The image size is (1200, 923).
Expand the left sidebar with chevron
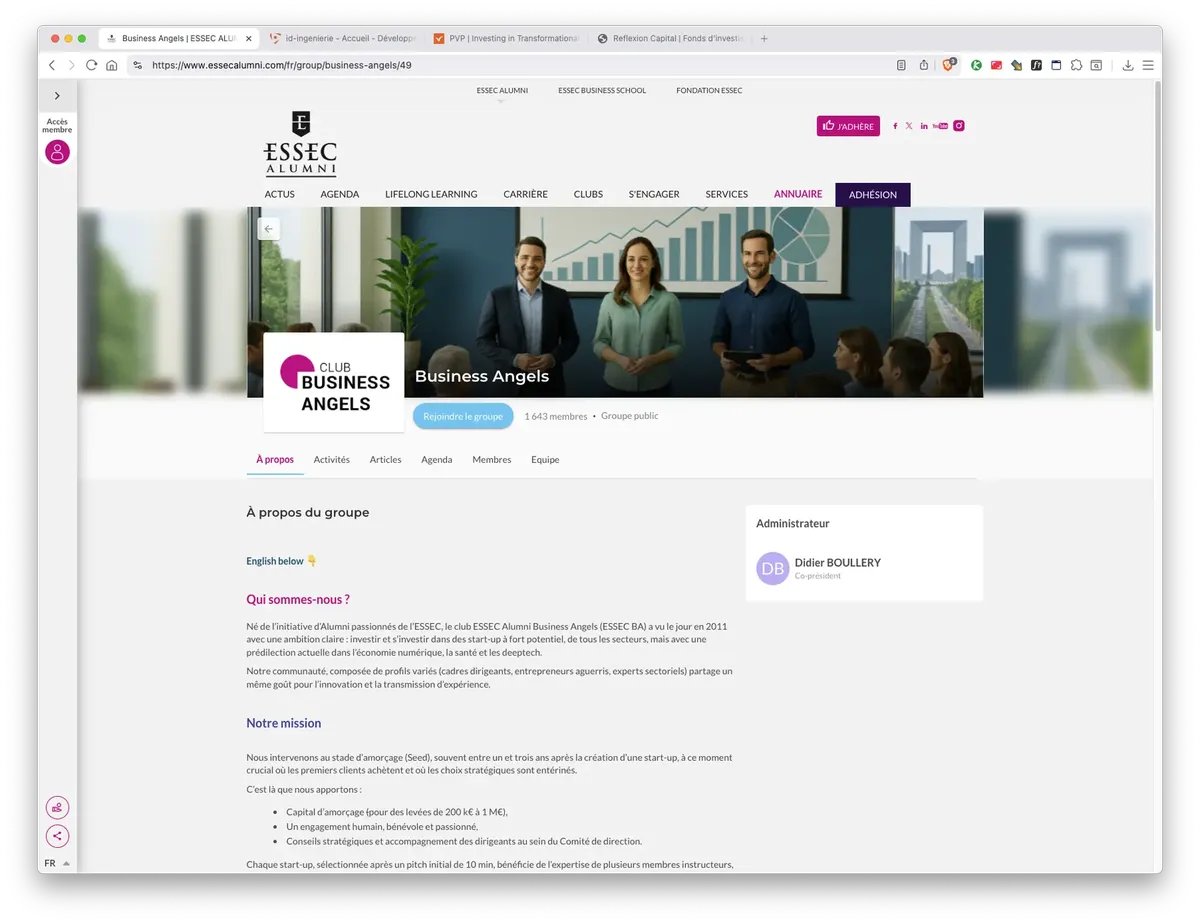point(57,96)
